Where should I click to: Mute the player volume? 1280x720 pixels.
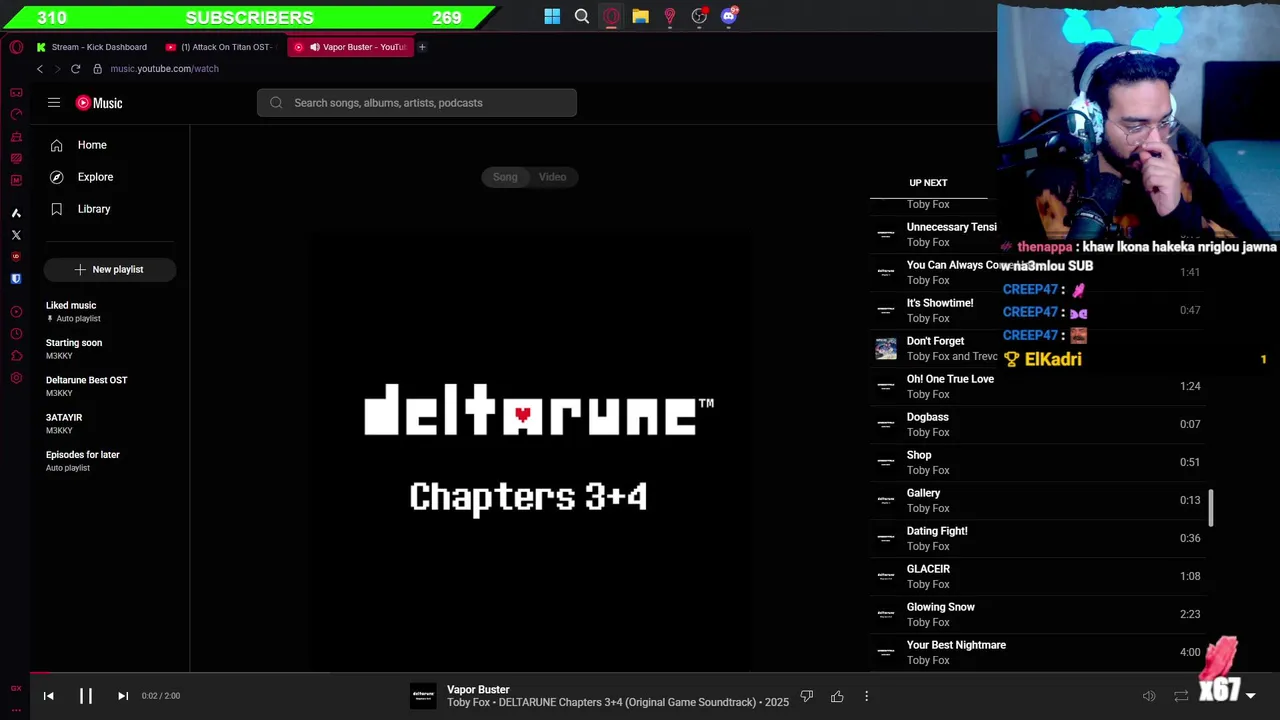[x=1149, y=696]
